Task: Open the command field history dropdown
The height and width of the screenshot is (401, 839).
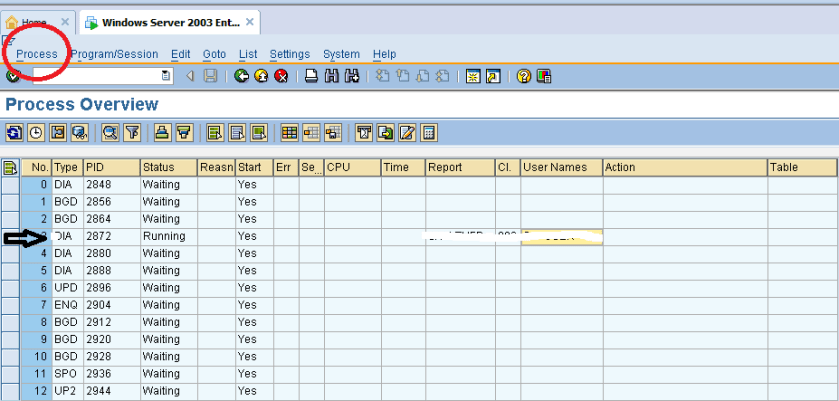Action: (x=166, y=76)
